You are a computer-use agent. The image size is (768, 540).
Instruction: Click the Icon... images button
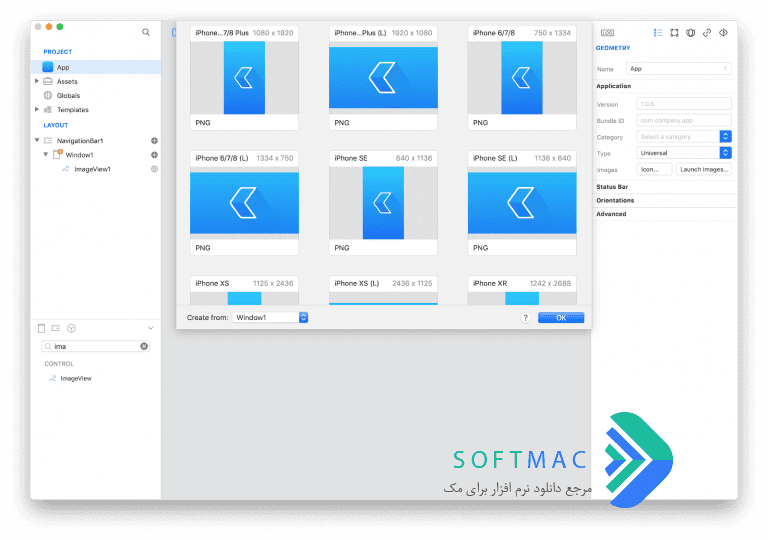pos(654,170)
